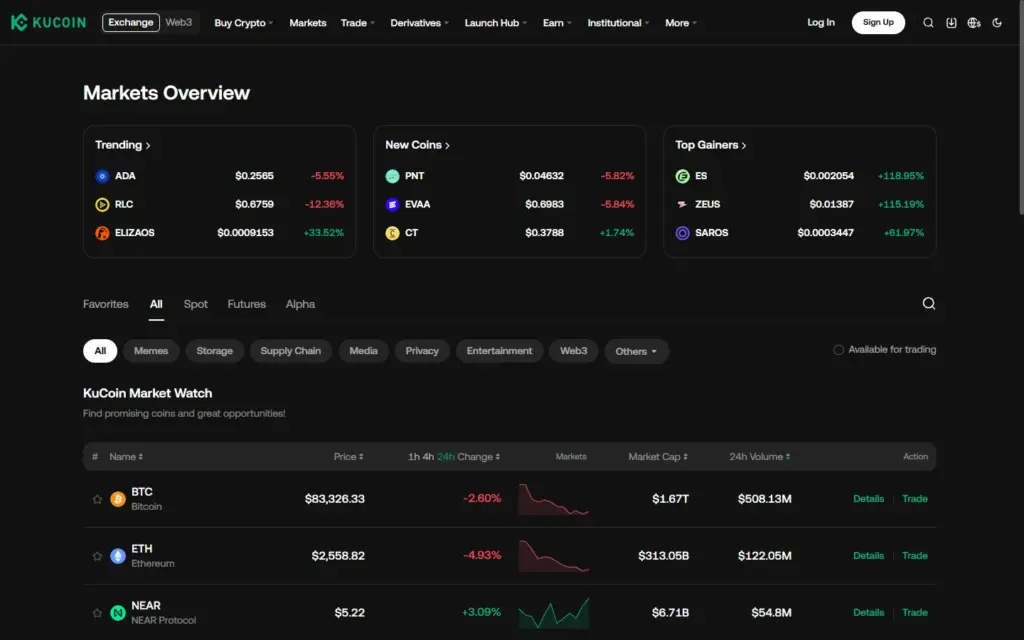The height and width of the screenshot is (640, 1024).
Task: Click the download app icon
Action: tap(952, 23)
